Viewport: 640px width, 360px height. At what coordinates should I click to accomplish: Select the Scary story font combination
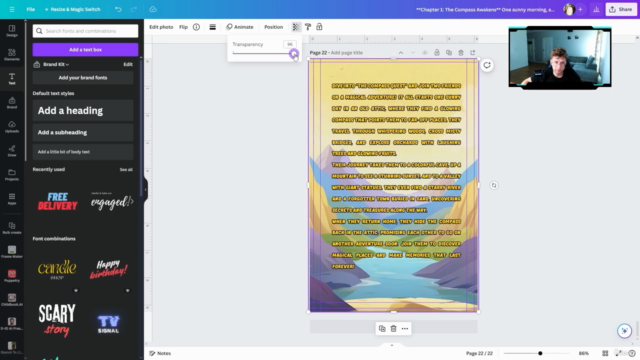(57, 320)
